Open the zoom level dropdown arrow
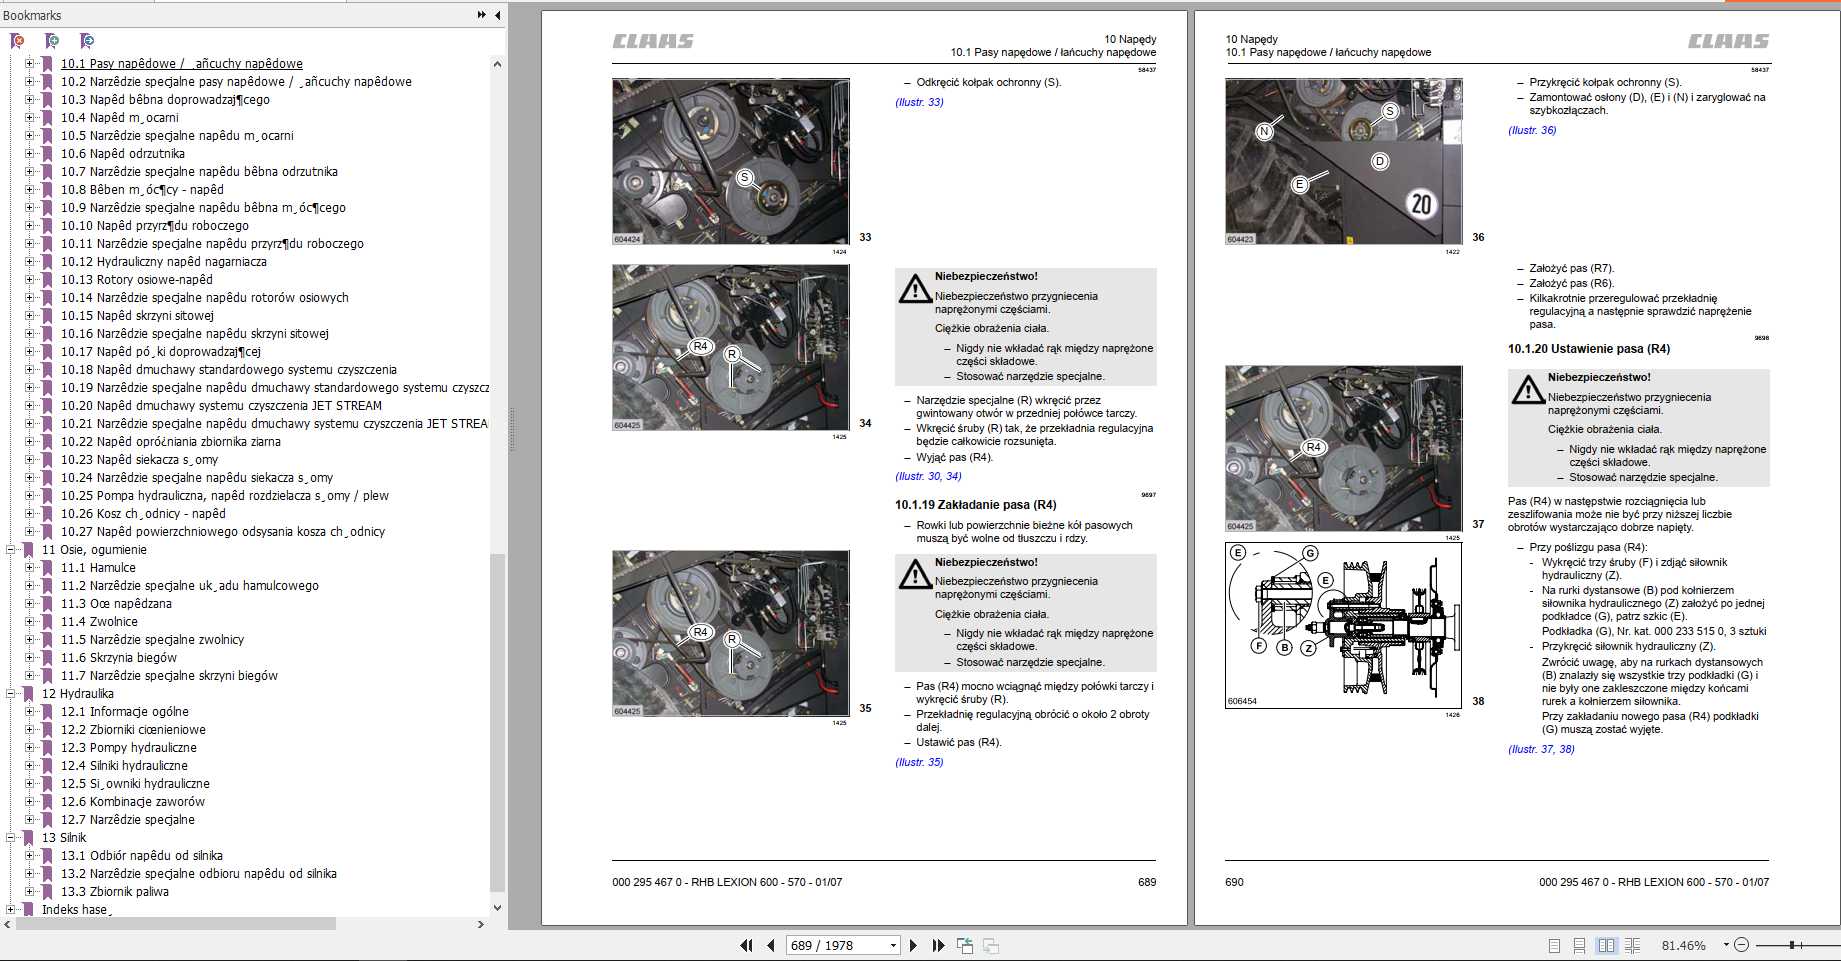Image resolution: width=1841 pixels, height=961 pixels. coord(1725,945)
